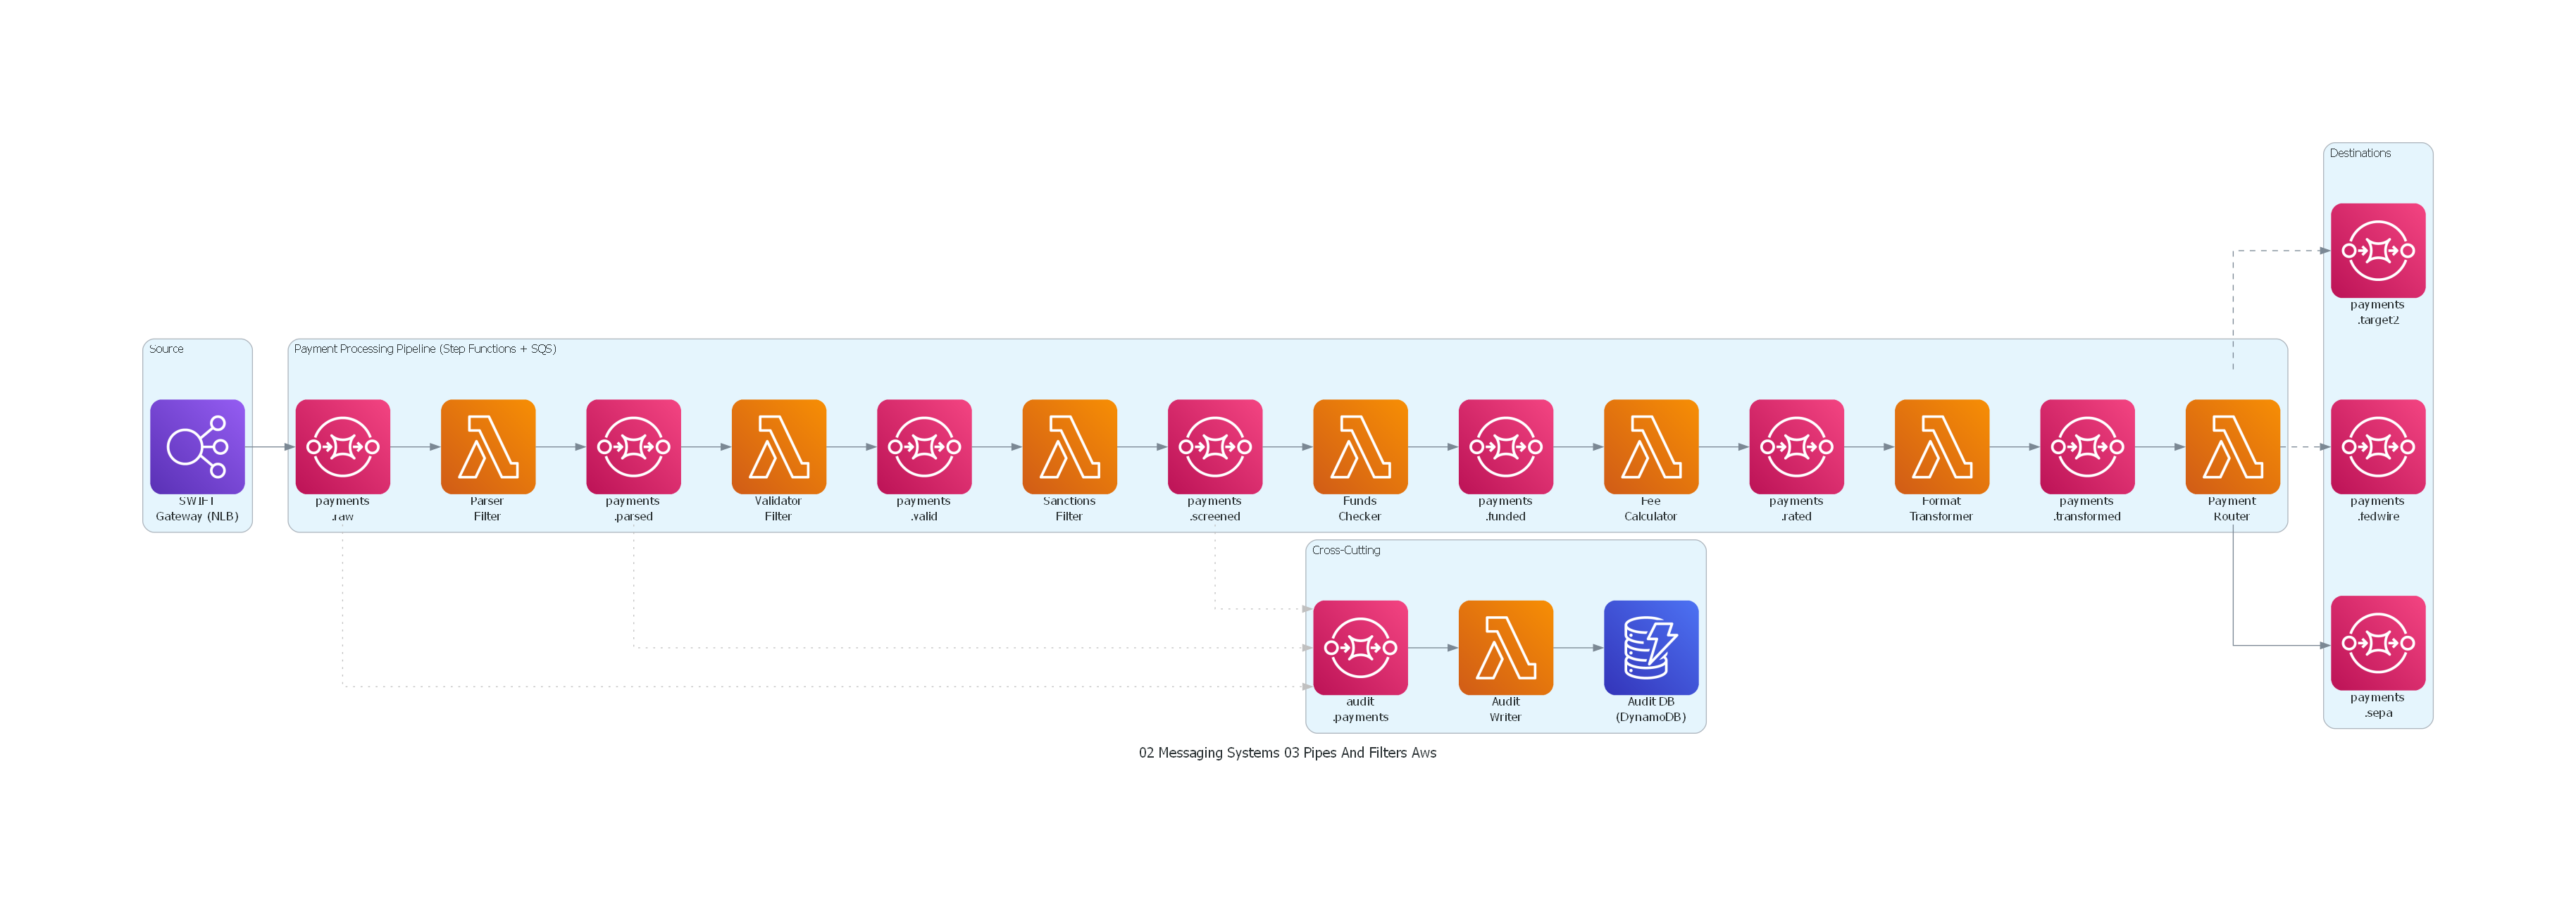The width and height of the screenshot is (2576, 902).
Task: Click the payments.sepa destination queue
Action: (2377, 642)
